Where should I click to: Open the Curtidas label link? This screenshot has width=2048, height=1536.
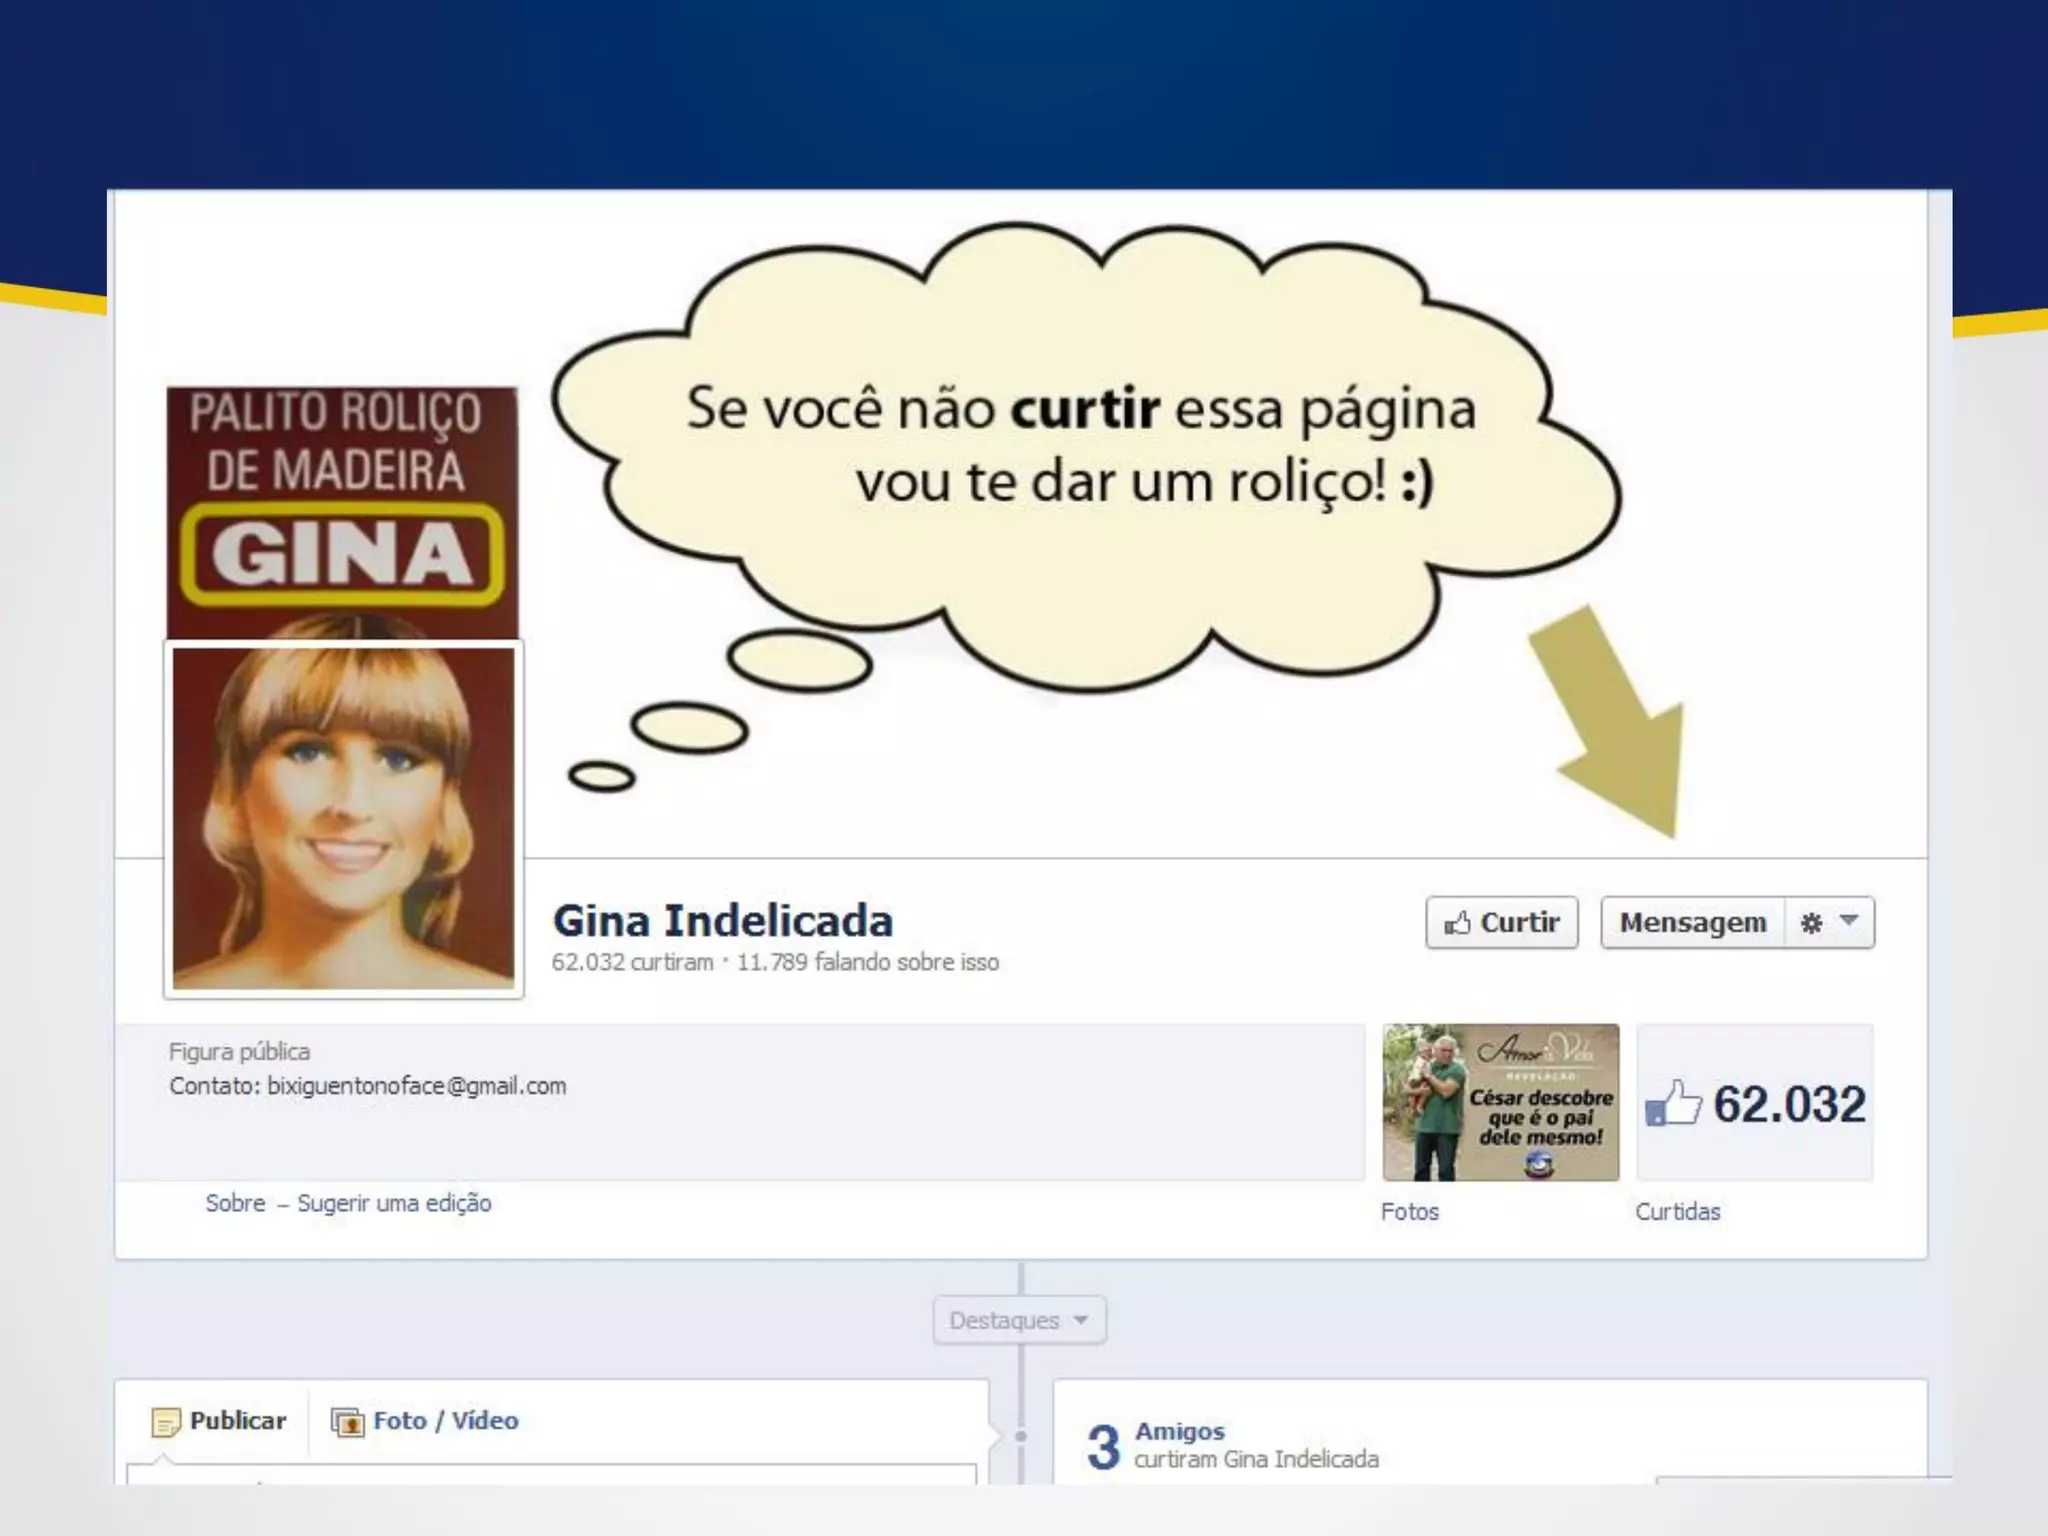[1677, 1212]
